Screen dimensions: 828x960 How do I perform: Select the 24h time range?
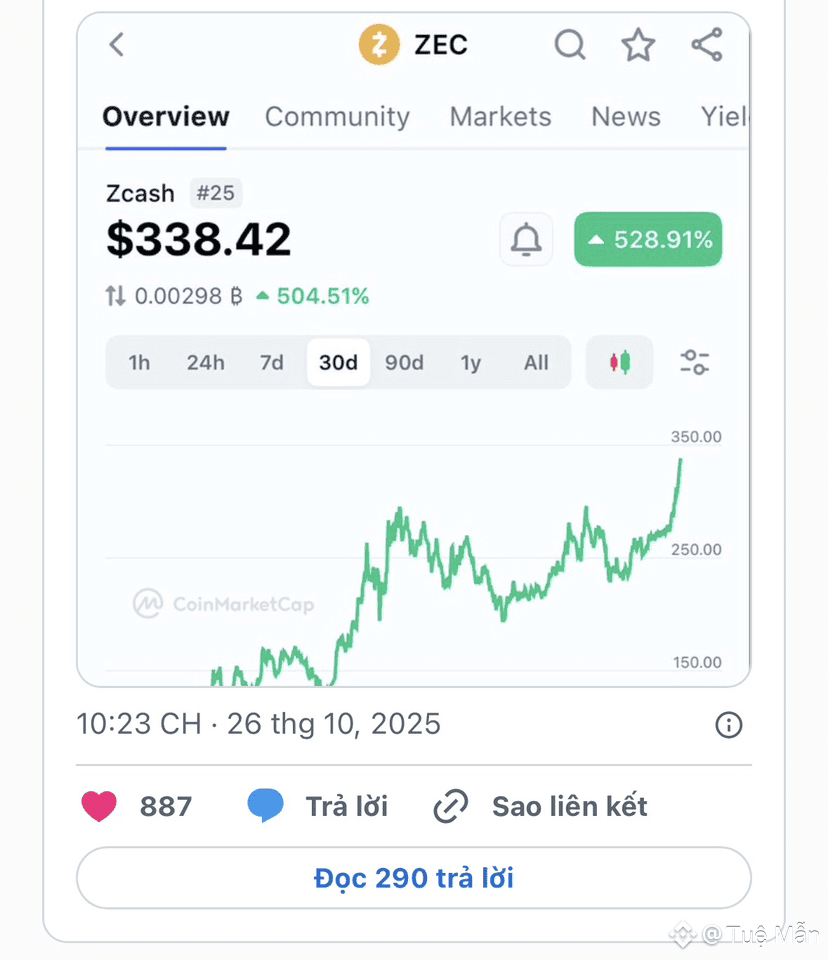[x=205, y=362]
